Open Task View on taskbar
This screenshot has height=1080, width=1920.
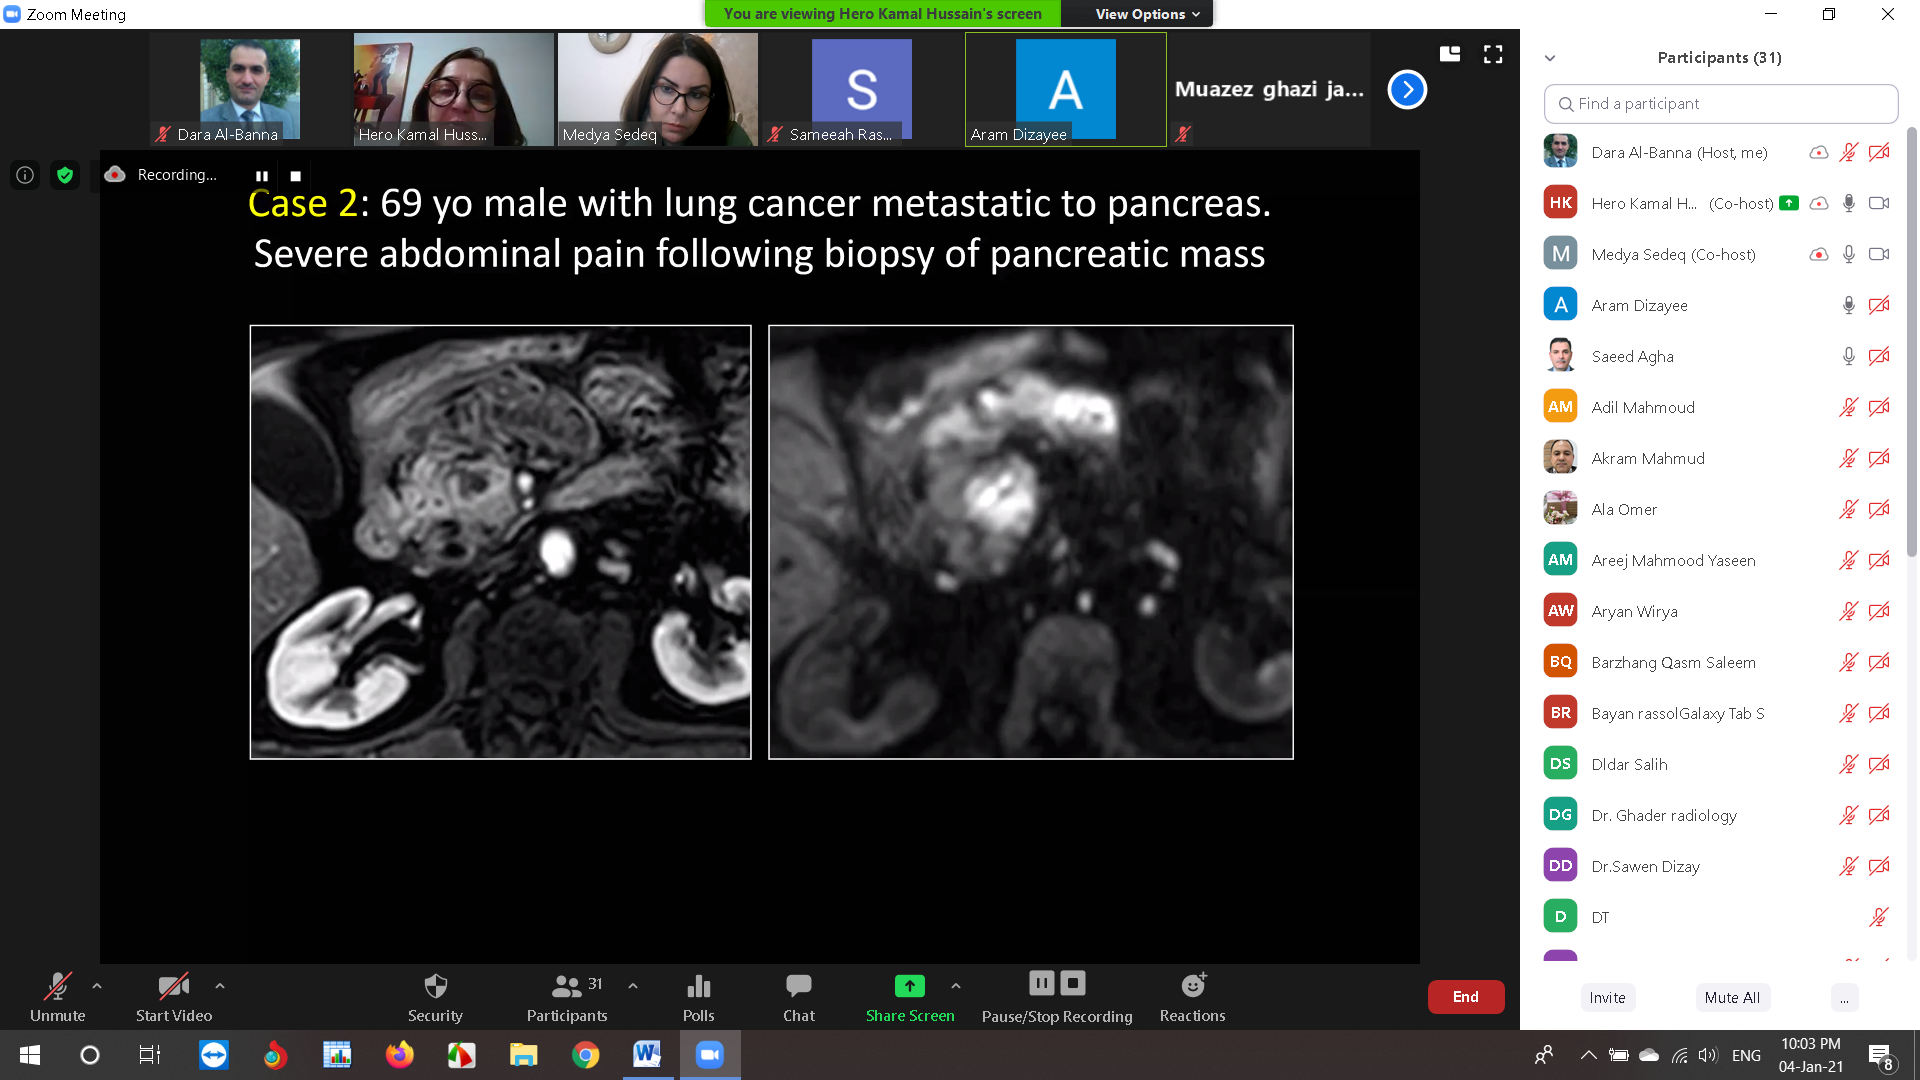tap(150, 1055)
